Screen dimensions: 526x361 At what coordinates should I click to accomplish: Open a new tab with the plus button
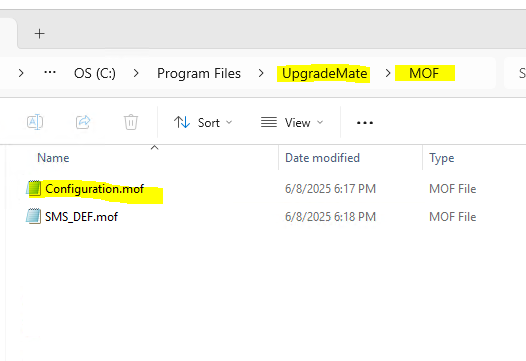(40, 34)
